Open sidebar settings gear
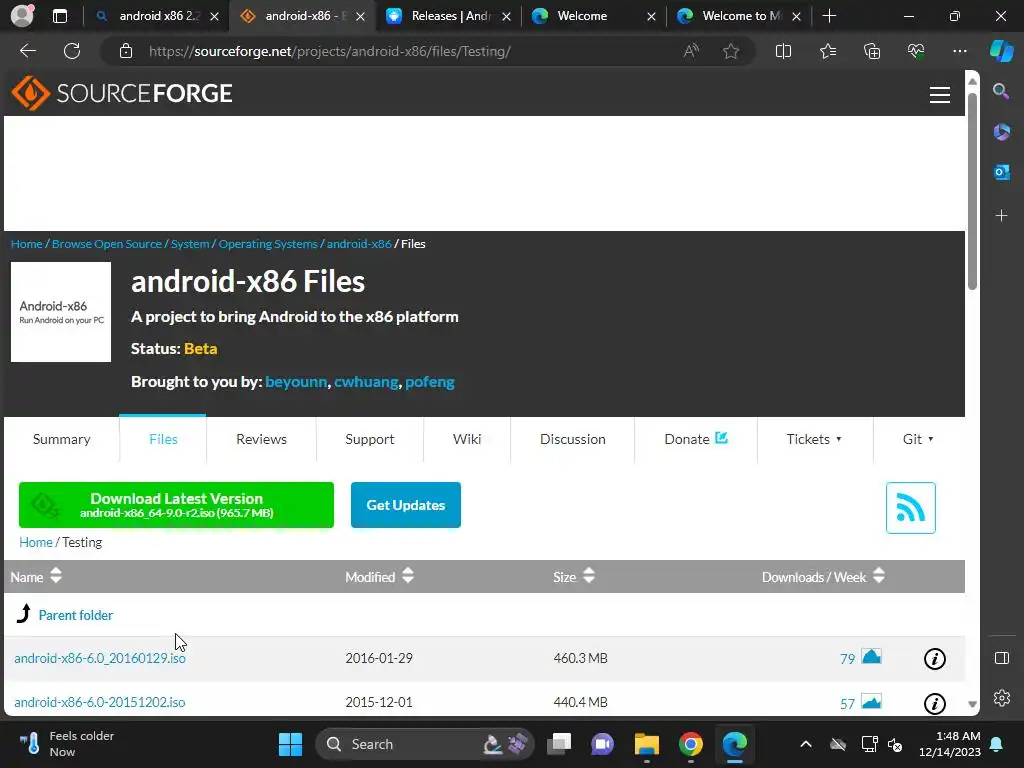The image size is (1024, 768). click(1001, 698)
